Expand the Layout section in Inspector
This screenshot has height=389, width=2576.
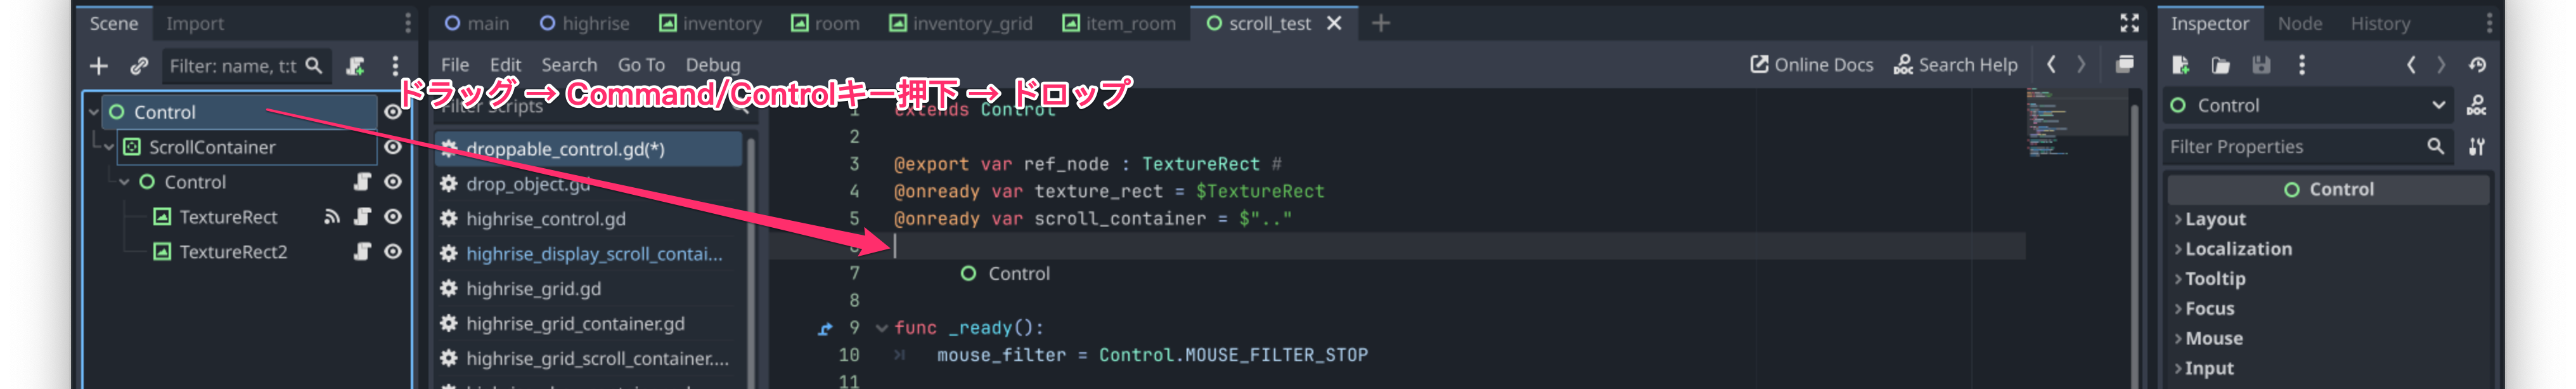(2214, 219)
